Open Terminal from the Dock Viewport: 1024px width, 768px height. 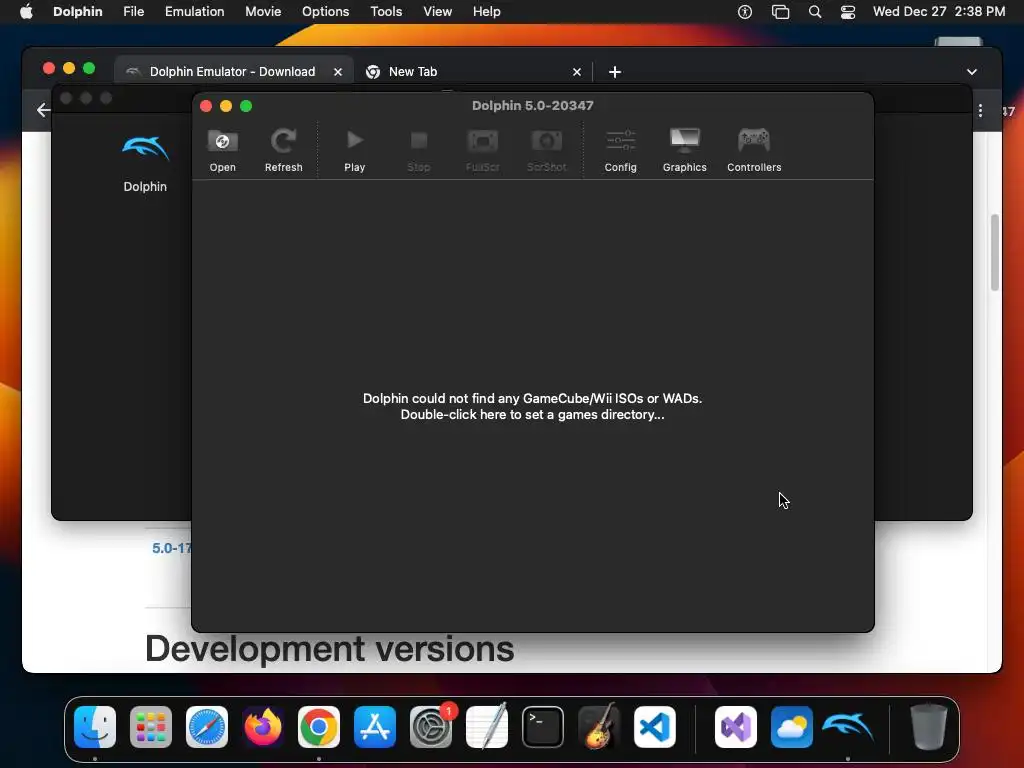click(543, 727)
